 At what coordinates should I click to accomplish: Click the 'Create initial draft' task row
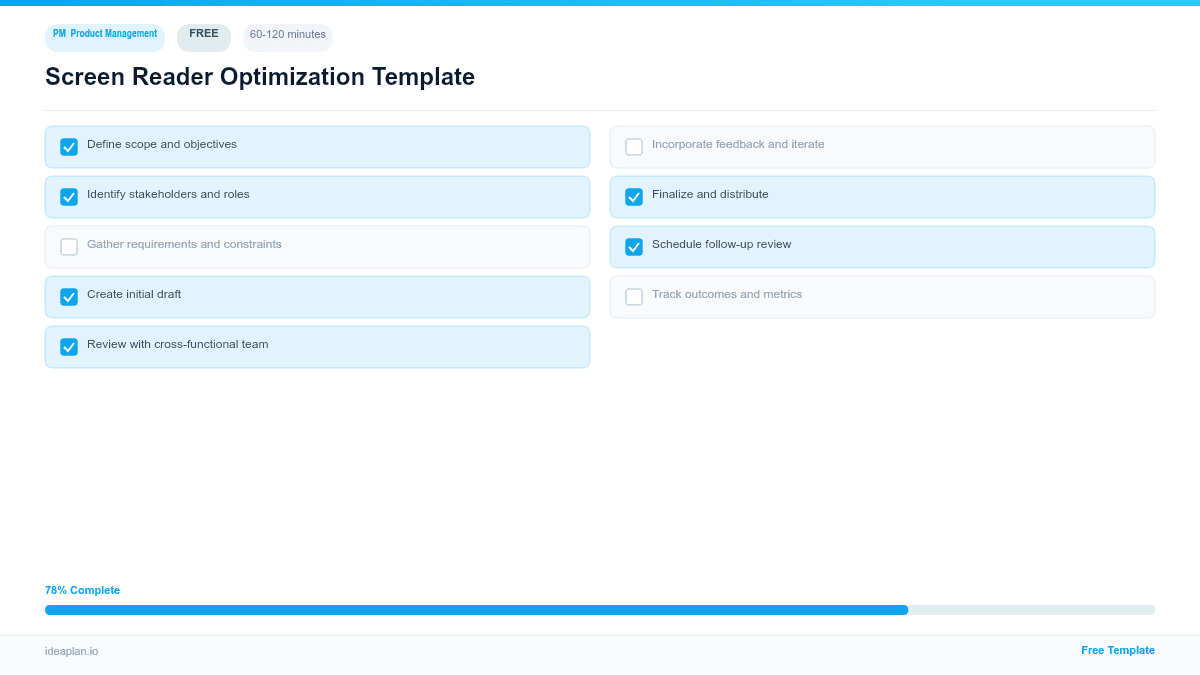[317, 296]
